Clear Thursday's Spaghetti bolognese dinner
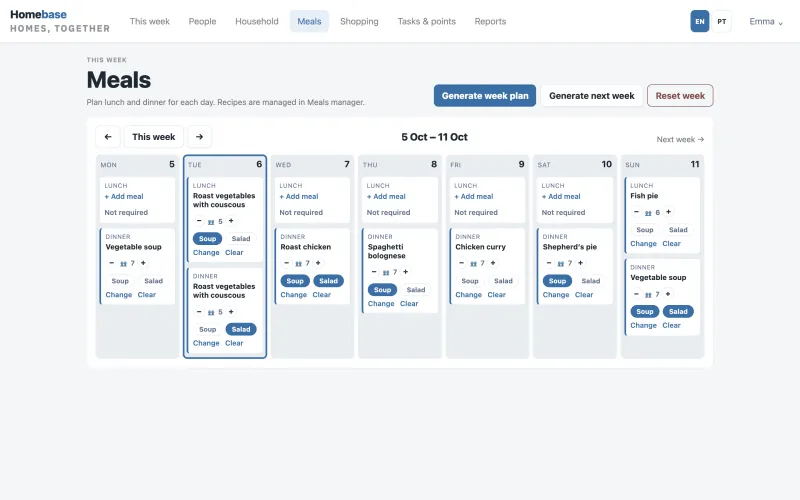The height and width of the screenshot is (500, 800). point(409,304)
